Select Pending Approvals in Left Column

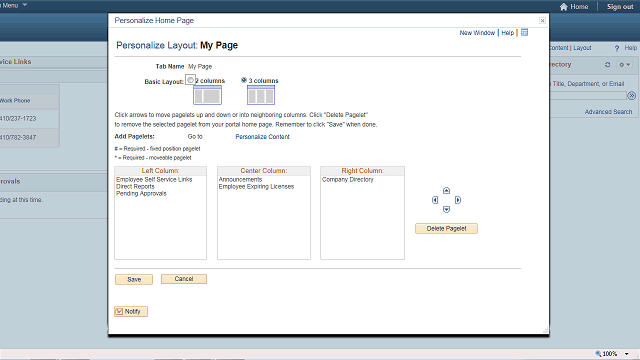click(141, 193)
